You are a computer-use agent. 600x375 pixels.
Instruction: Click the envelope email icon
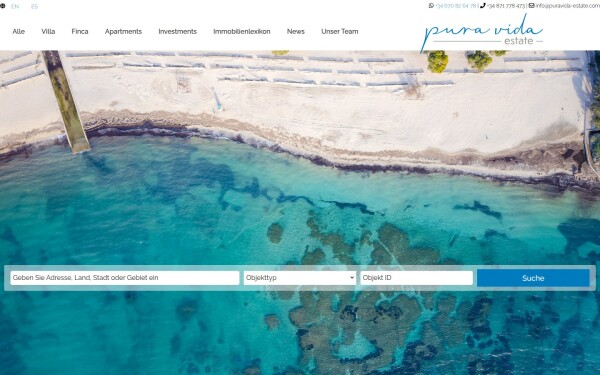[532, 6]
